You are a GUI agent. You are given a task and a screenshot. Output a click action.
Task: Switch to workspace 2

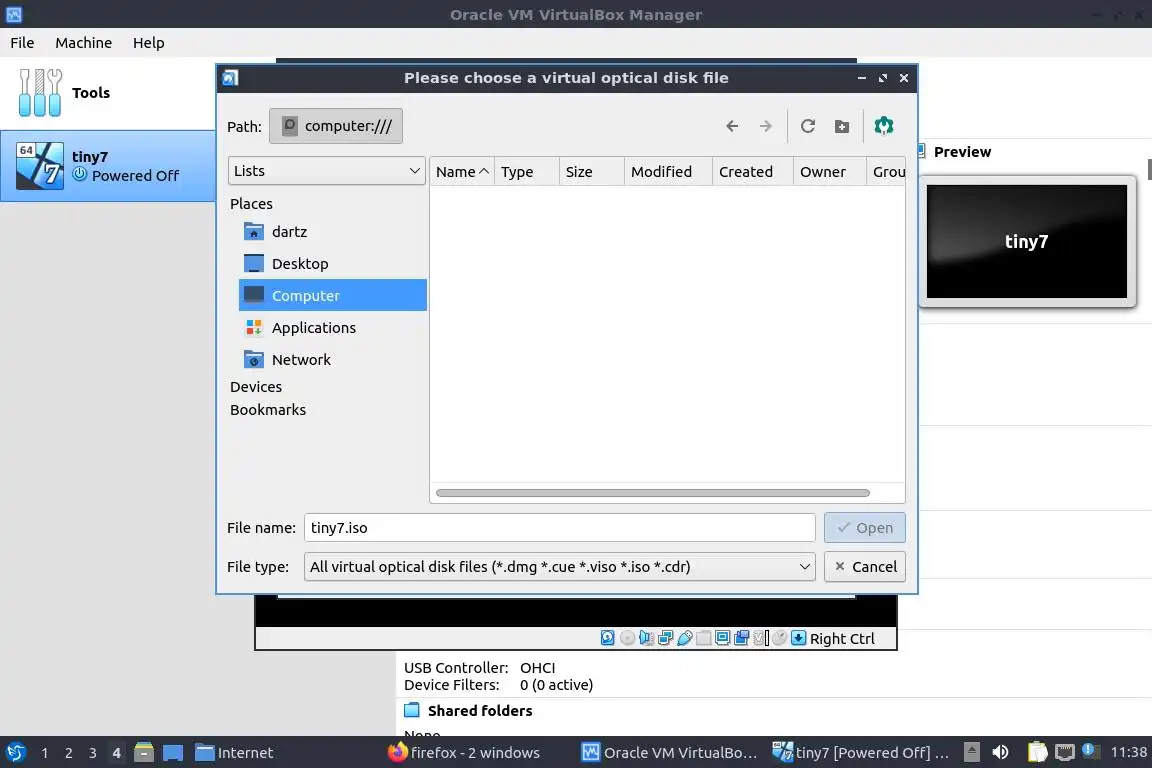[x=68, y=753]
